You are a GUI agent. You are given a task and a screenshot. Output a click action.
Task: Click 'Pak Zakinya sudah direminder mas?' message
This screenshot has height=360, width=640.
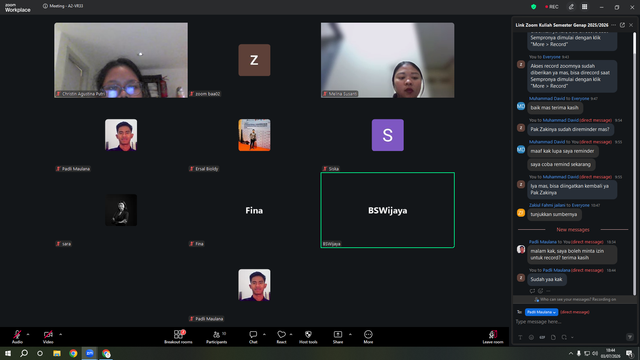pyautogui.click(x=570, y=129)
